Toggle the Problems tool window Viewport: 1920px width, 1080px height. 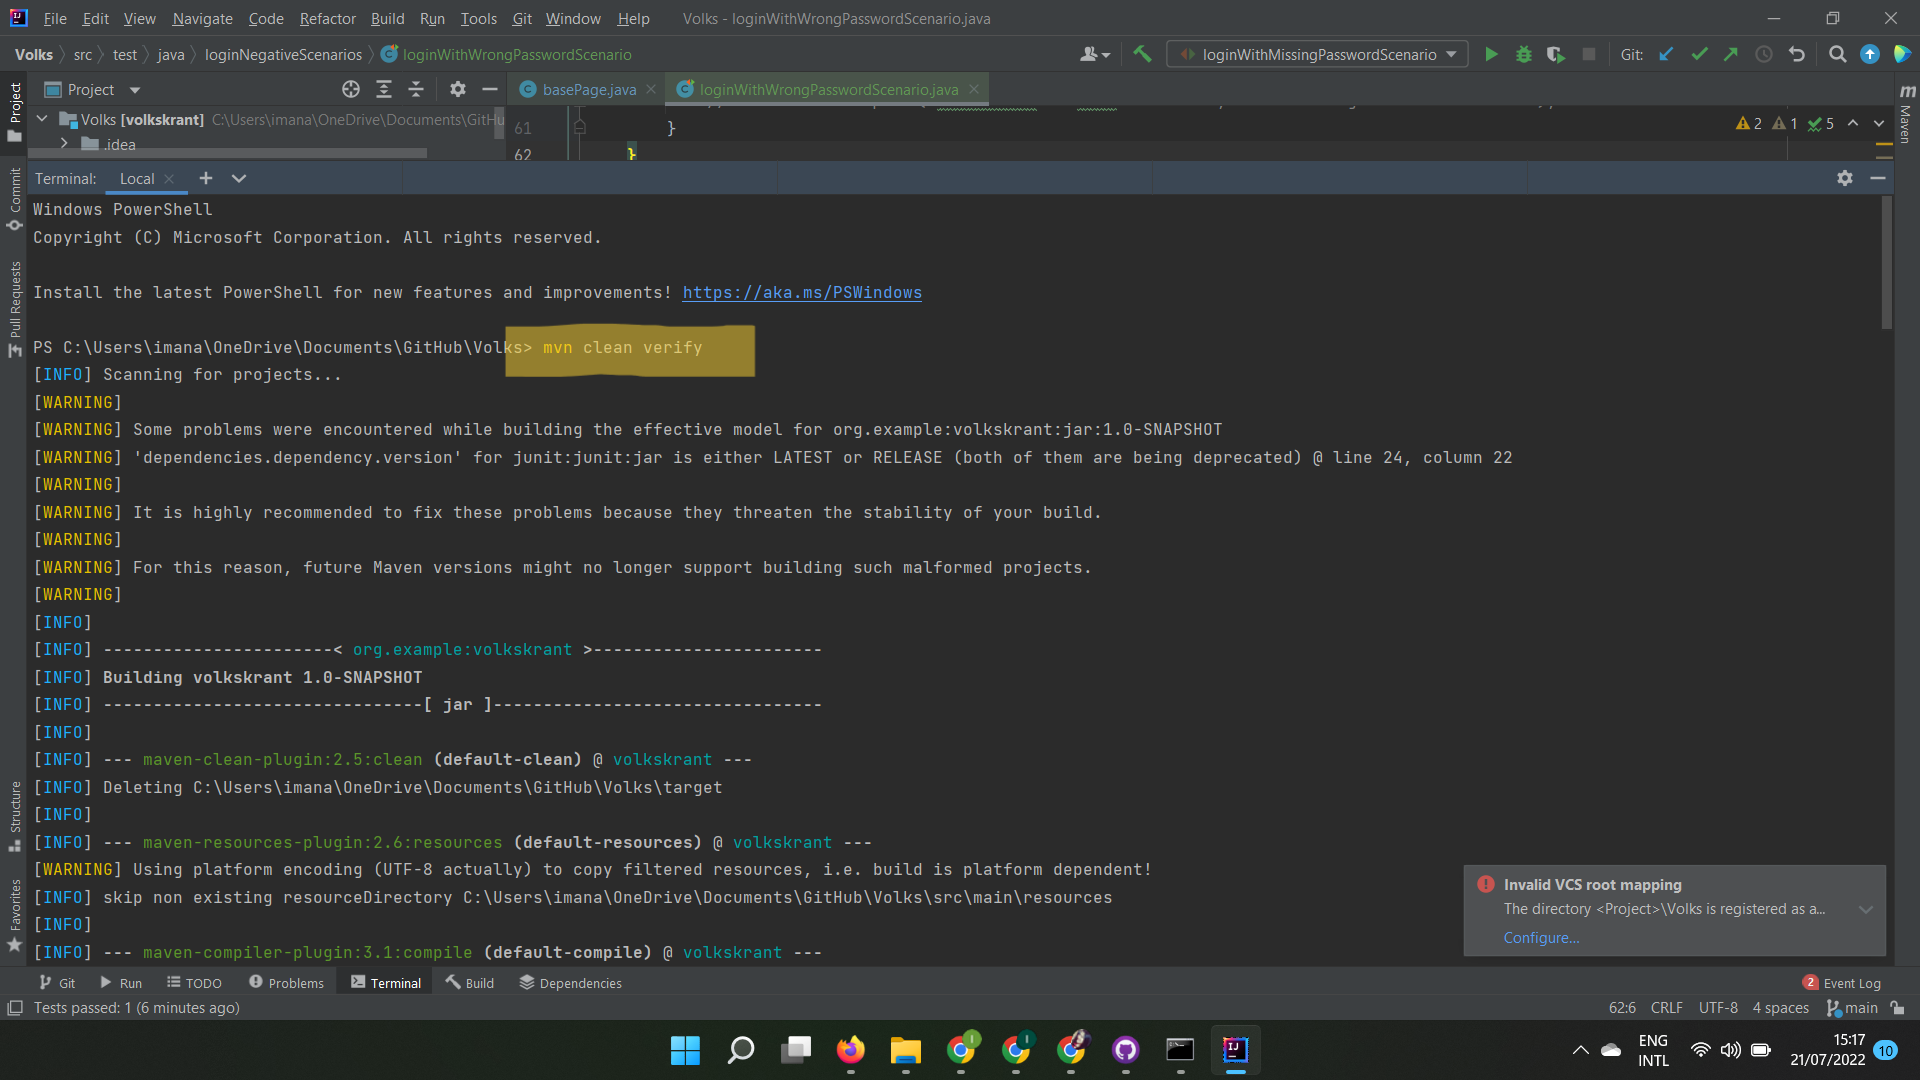(286, 982)
